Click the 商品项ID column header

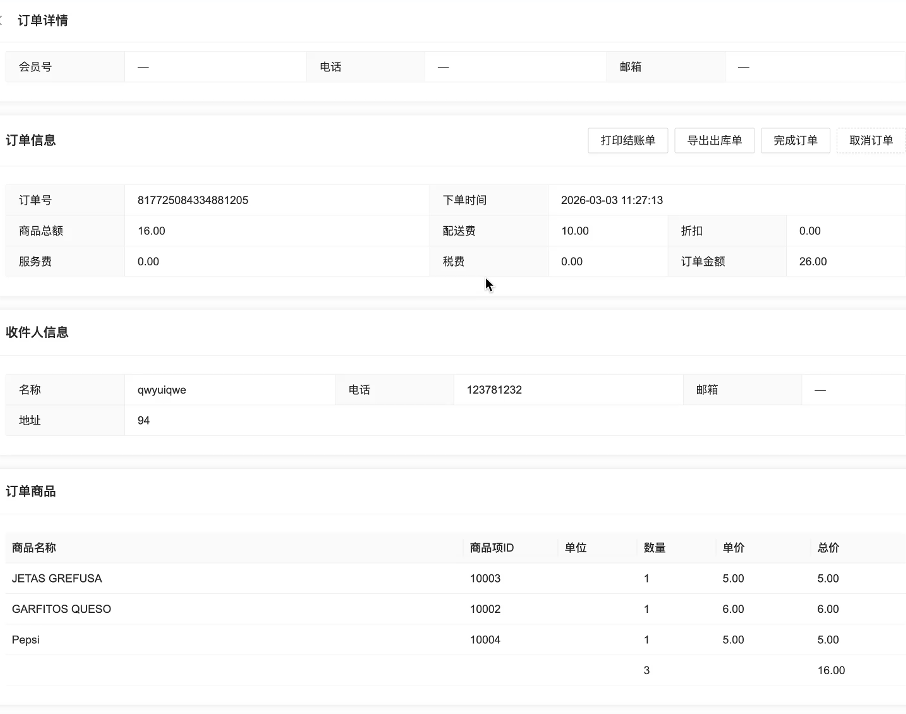pos(492,548)
